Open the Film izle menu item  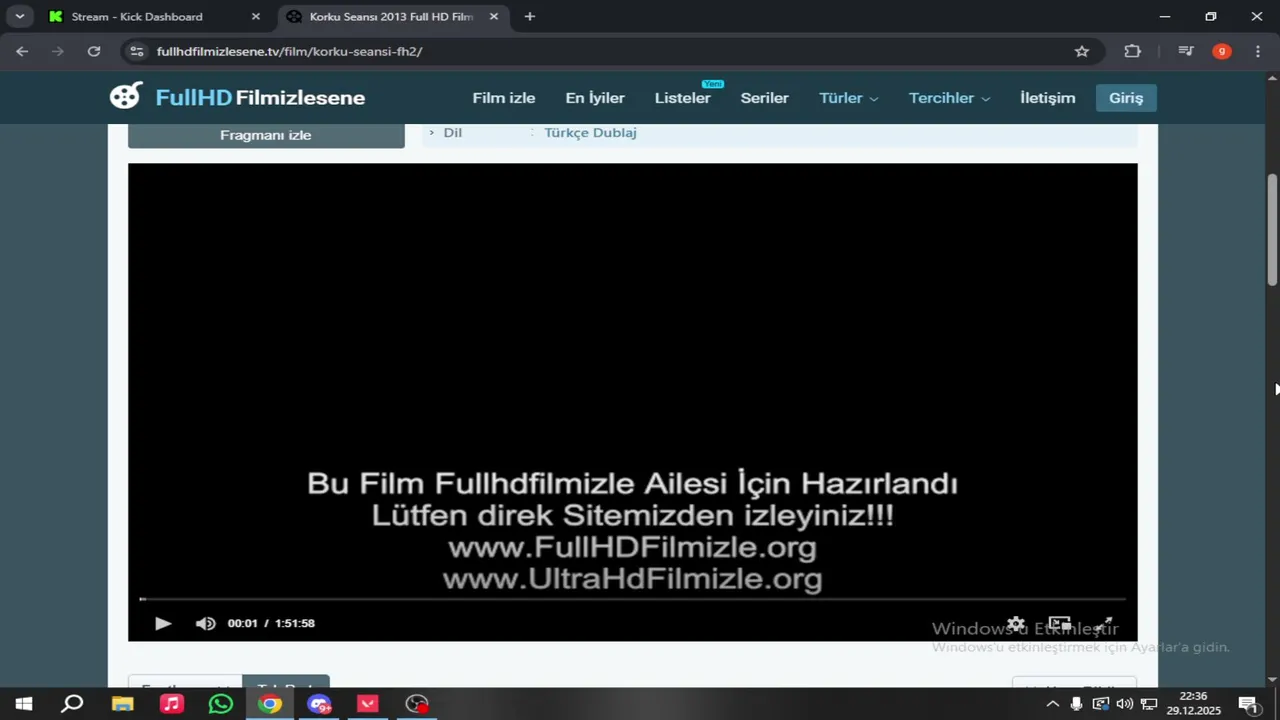tap(504, 98)
